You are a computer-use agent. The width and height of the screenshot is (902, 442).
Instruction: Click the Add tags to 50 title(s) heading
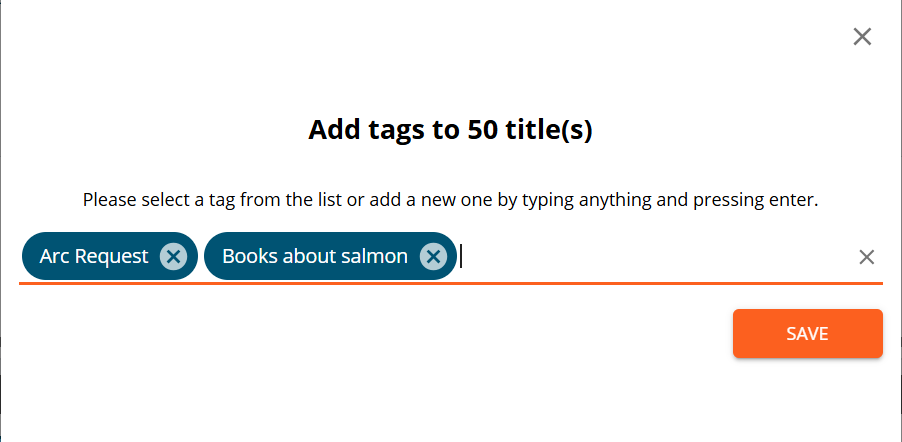[450, 129]
